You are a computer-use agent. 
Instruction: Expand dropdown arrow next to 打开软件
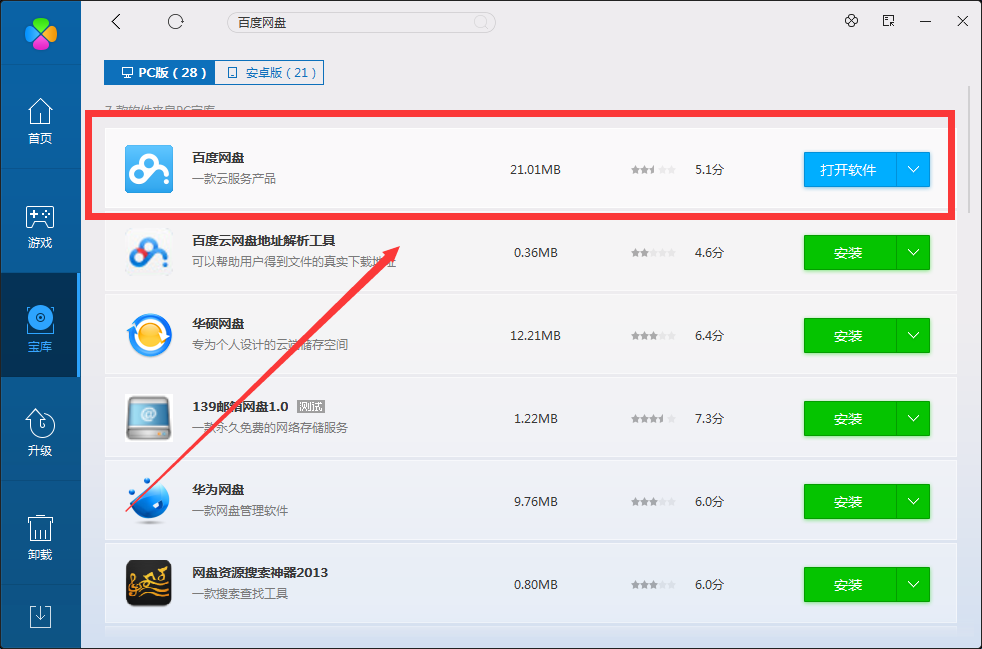[x=913, y=170]
